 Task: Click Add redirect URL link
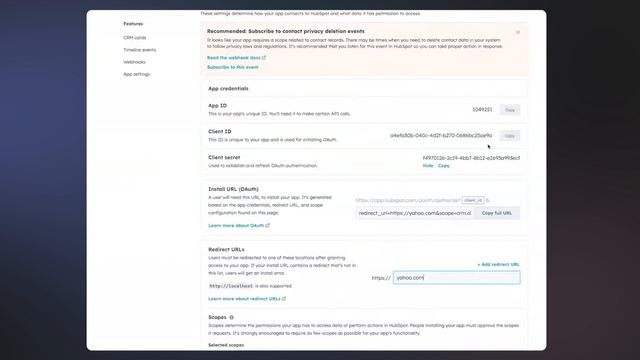point(498,264)
